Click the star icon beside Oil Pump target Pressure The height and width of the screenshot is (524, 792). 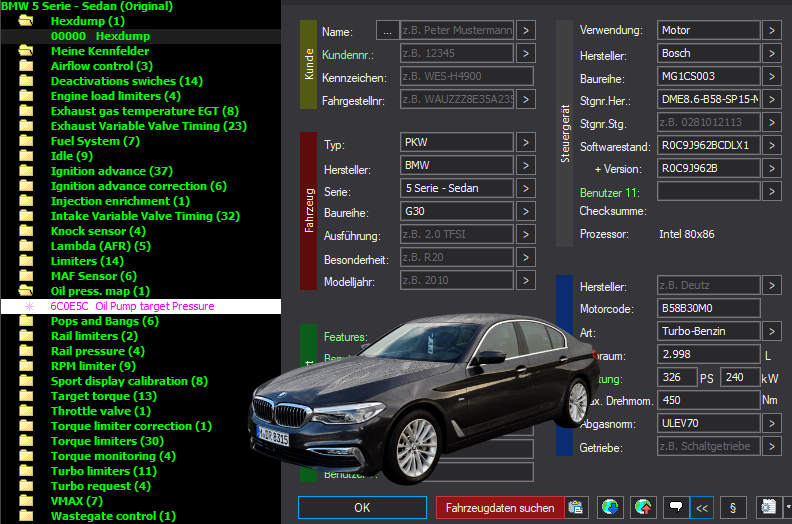pyautogui.click(x=29, y=306)
